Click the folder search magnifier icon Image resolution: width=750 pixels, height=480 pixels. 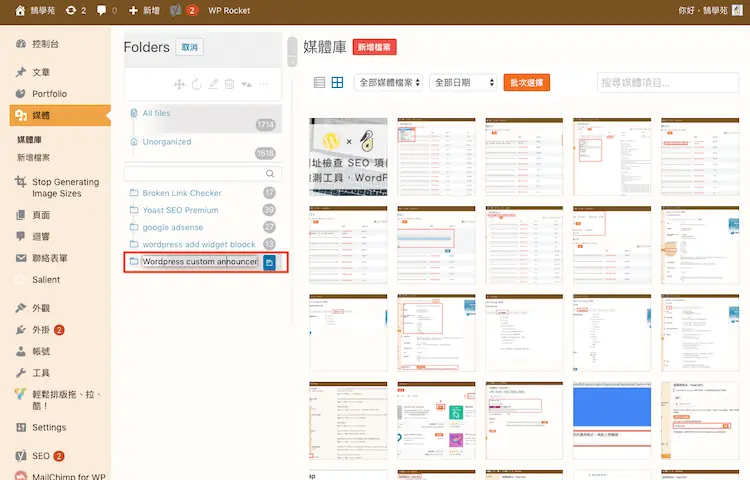click(x=270, y=174)
